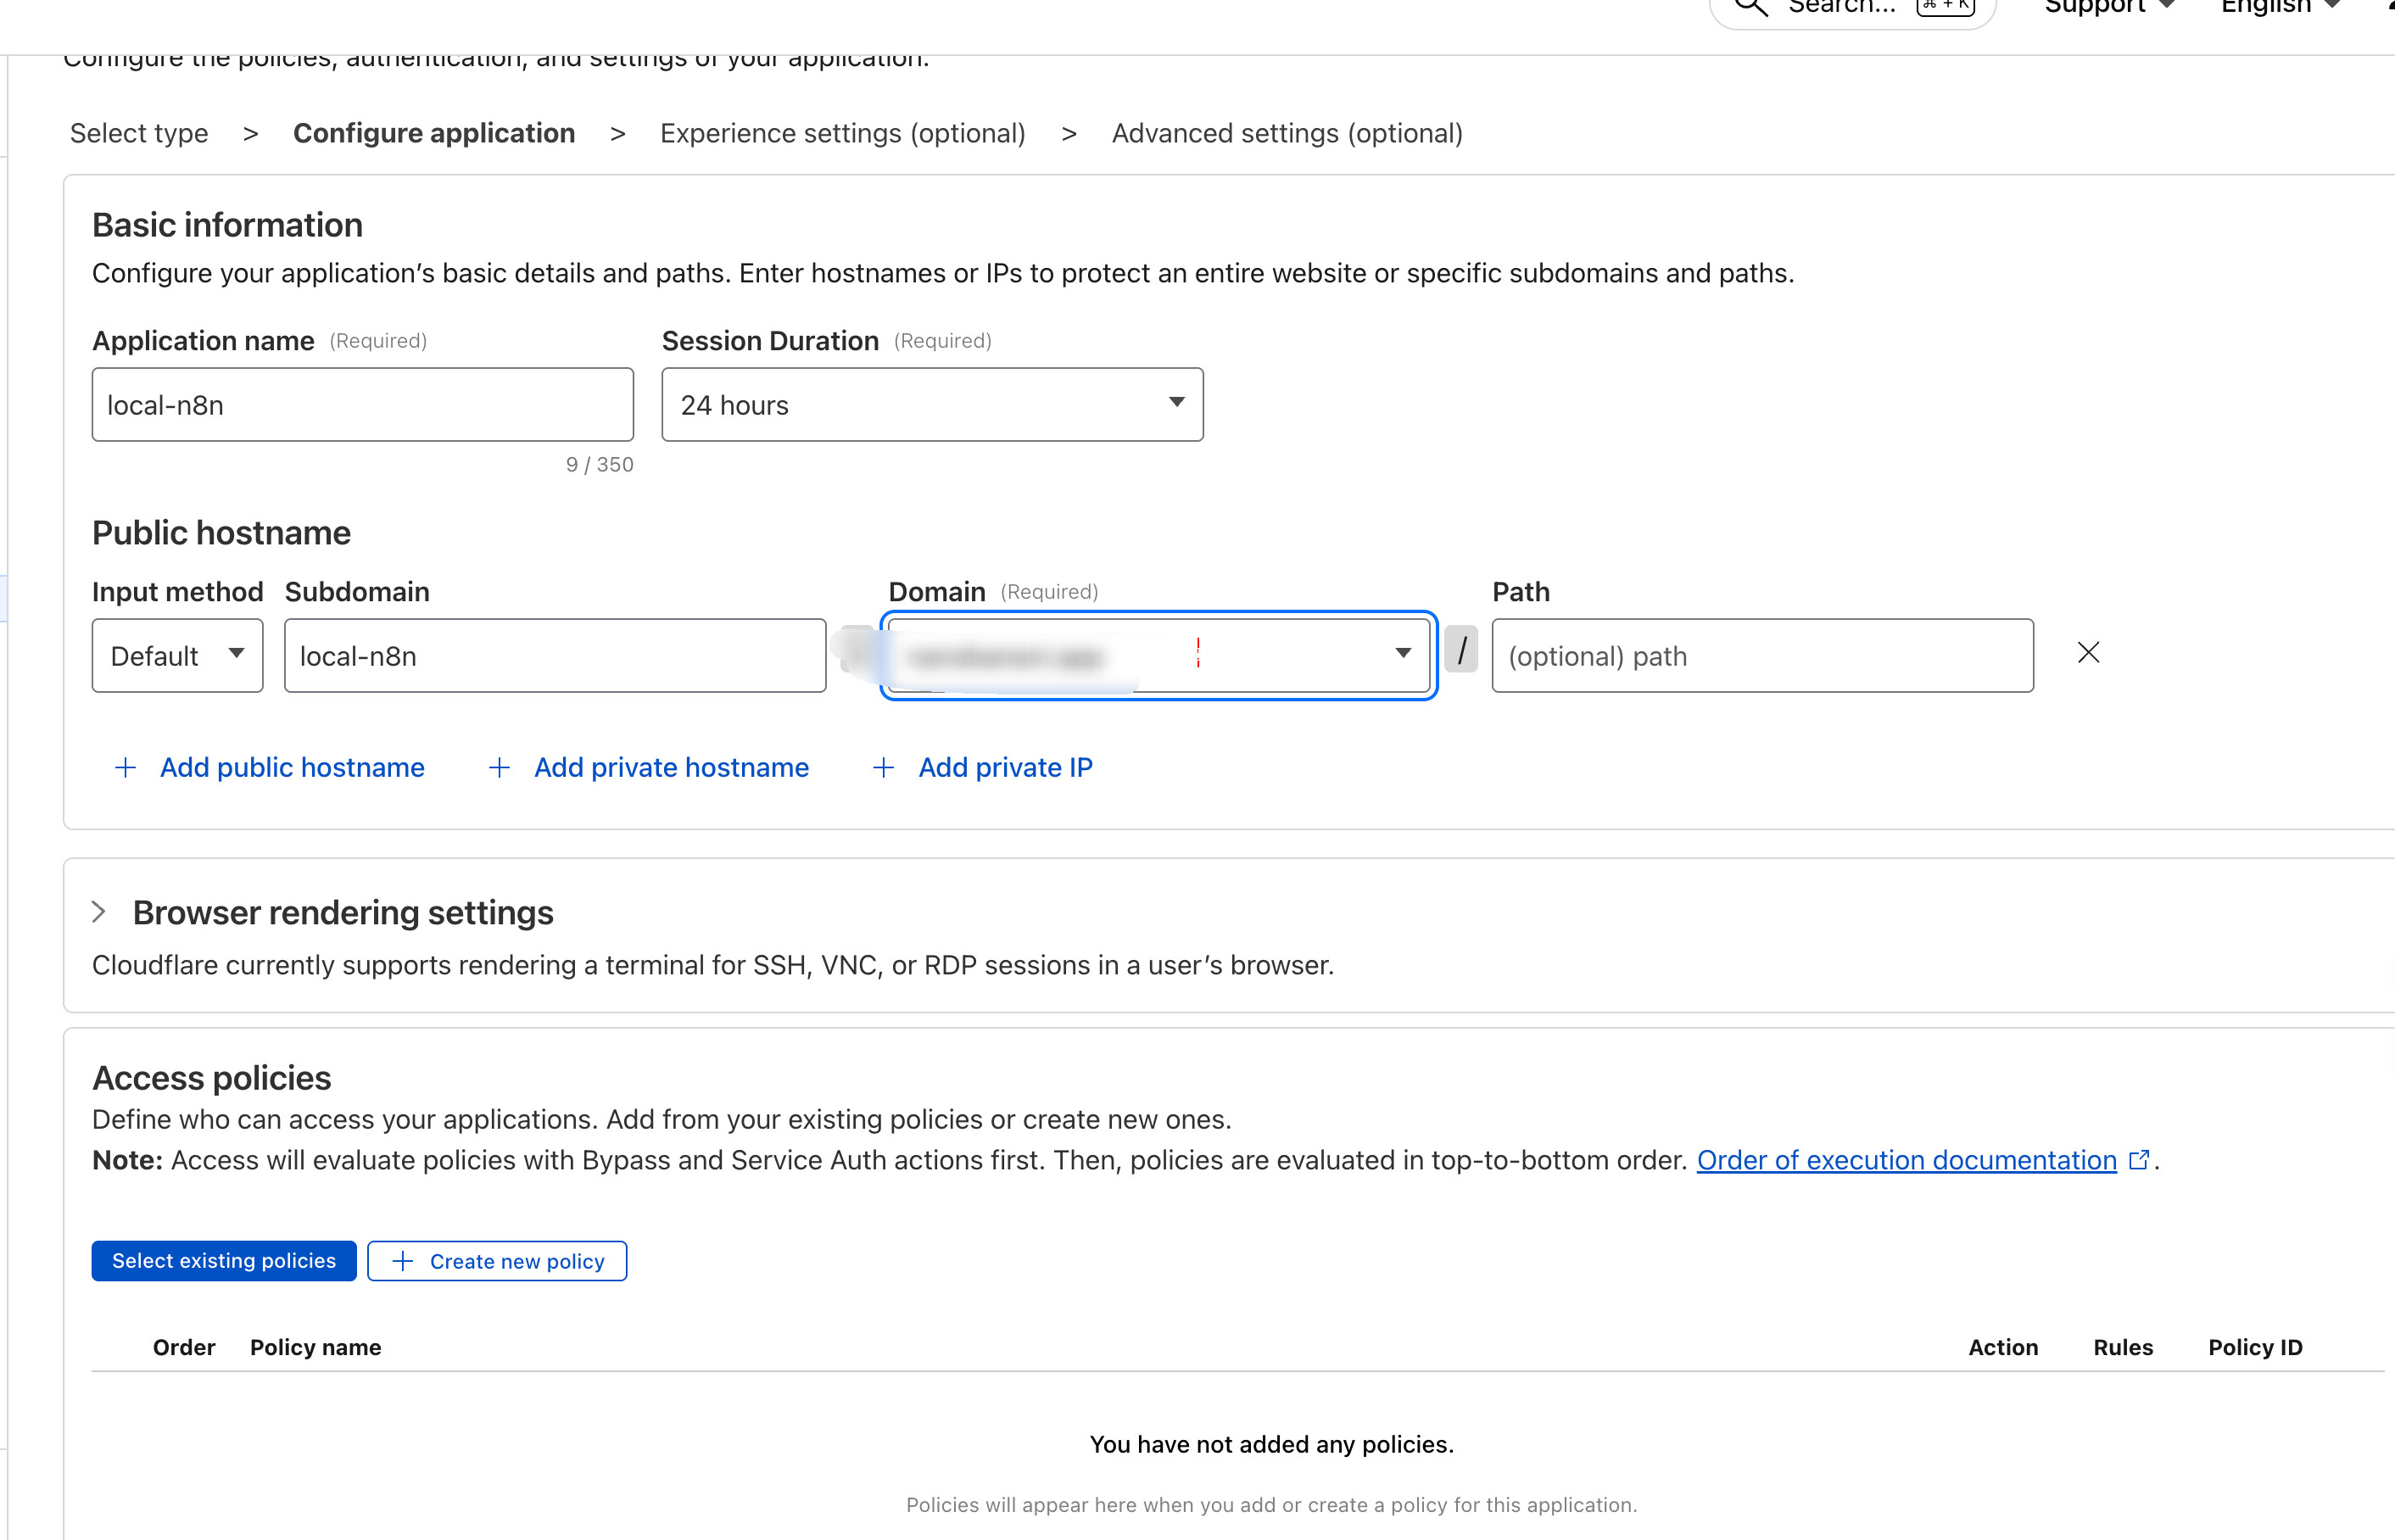This screenshot has height=1540, width=2395.
Task: Open the Session Duration dropdown
Action: click(x=931, y=405)
